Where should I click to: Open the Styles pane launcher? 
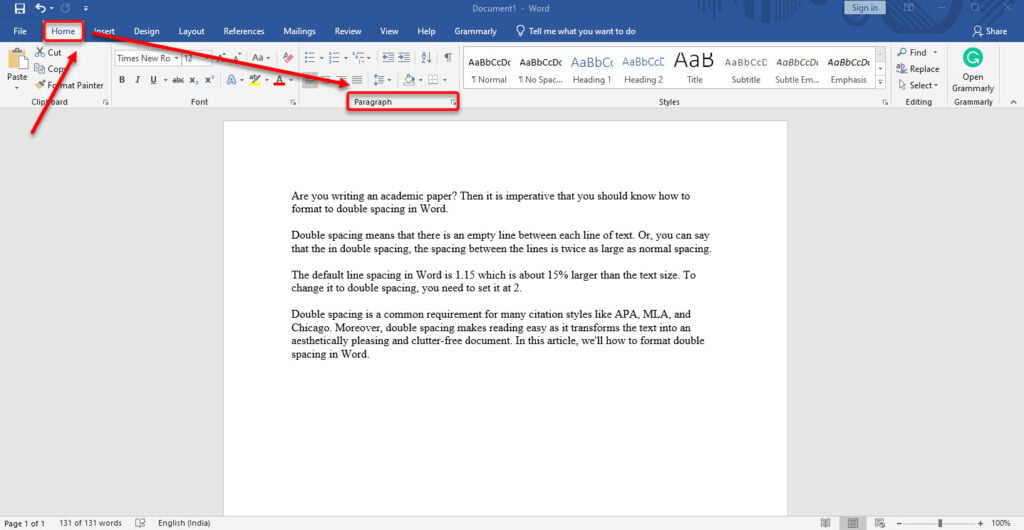885,102
